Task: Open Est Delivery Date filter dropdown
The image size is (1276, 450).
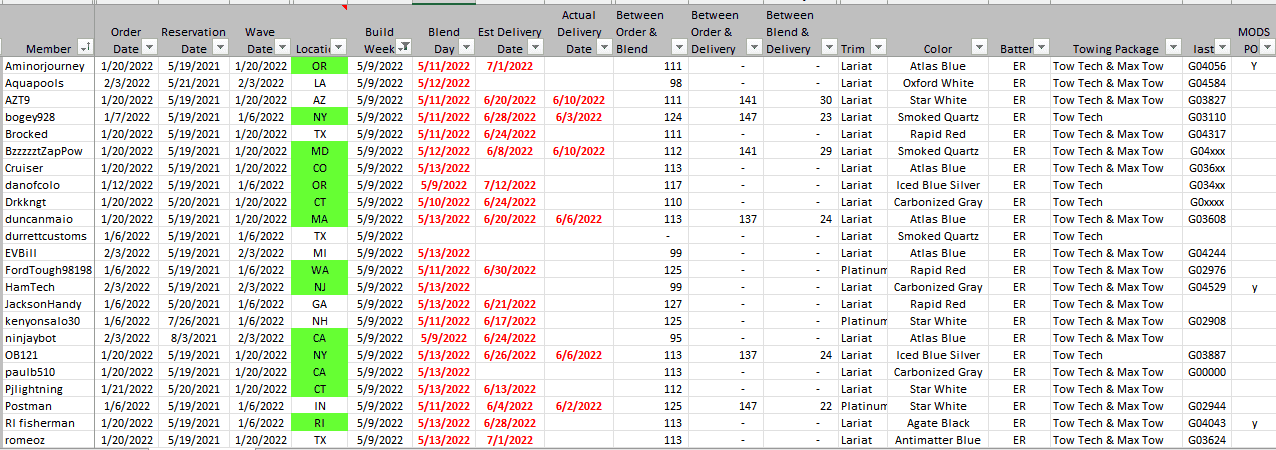Action: click(x=533, y=48)
